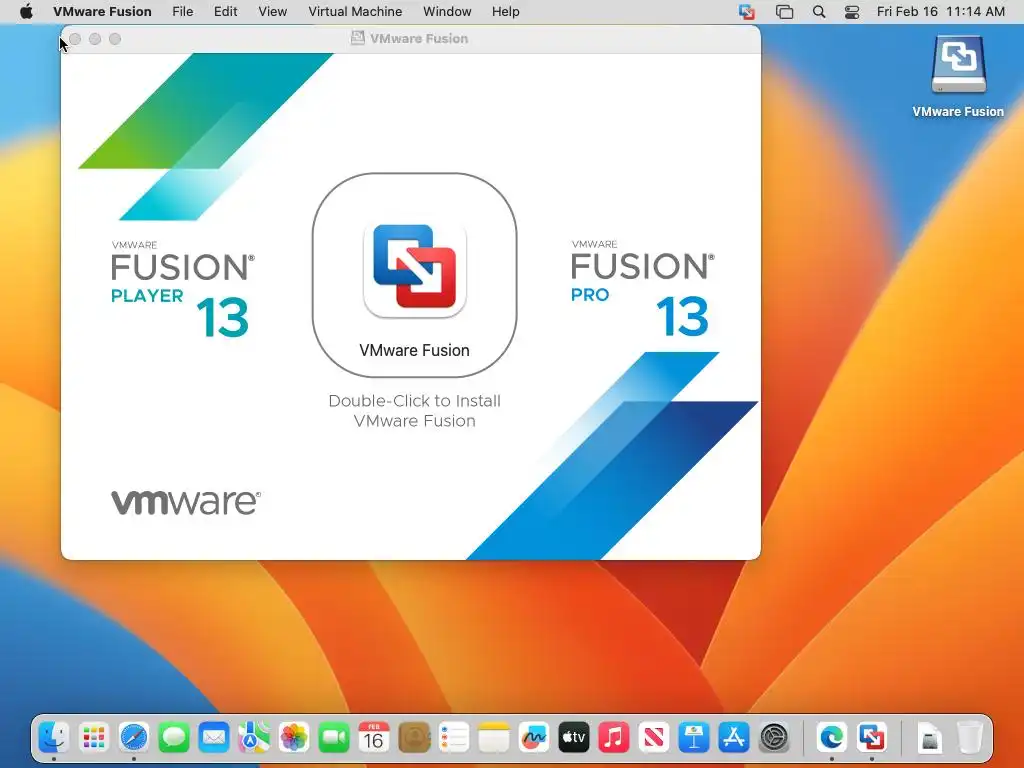
Task: Open the Edit menu
Action: click(225, 12)
